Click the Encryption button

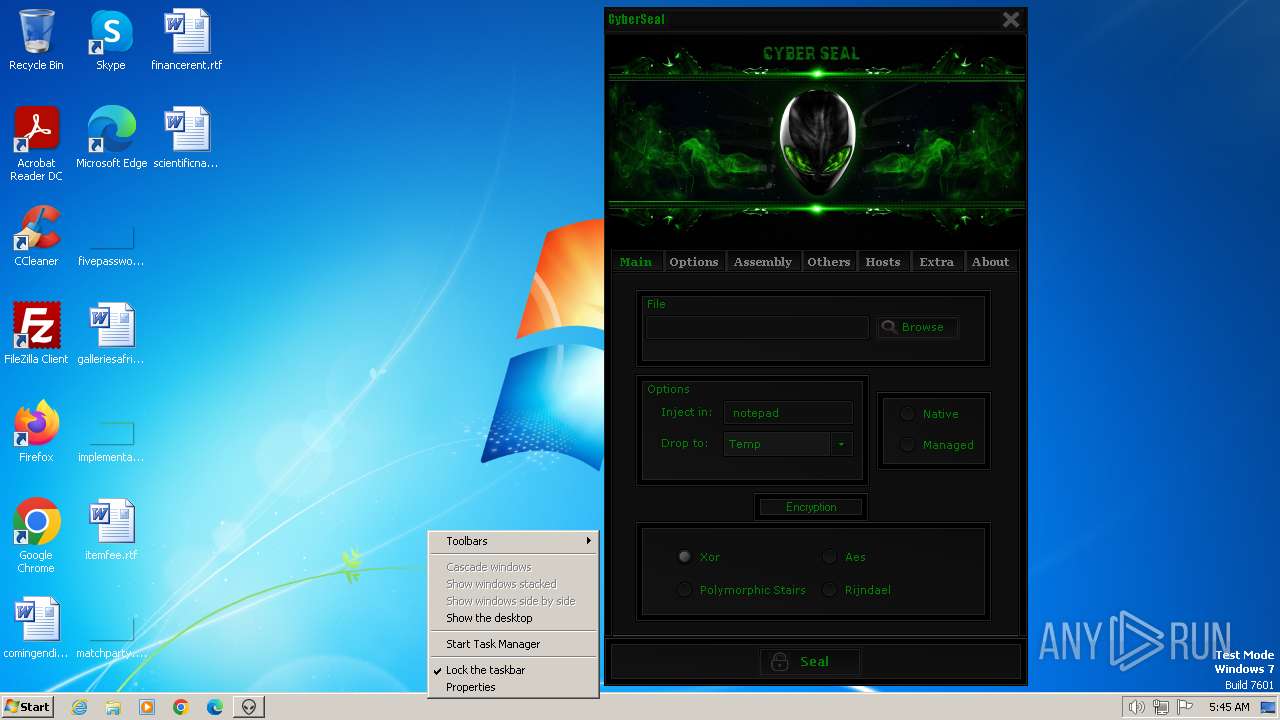click(x=811, y=507)
